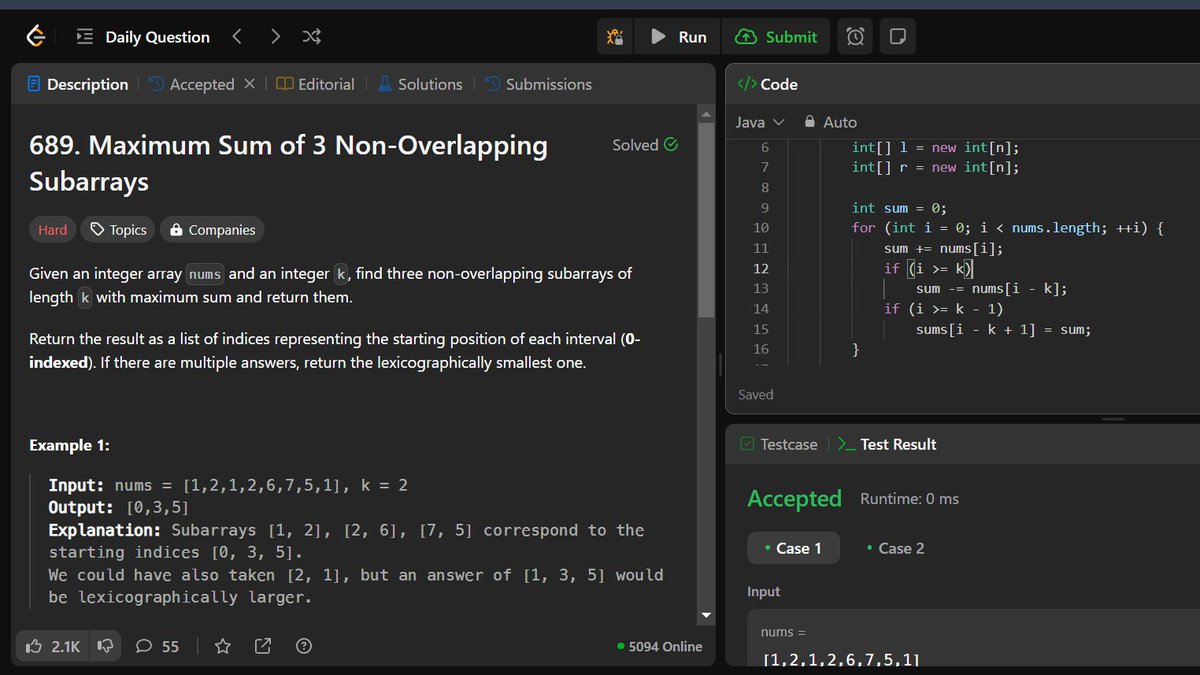The image size is (1200, 675).
Task: Open the notes sticky icon
Action: click(x=897, y=37)
